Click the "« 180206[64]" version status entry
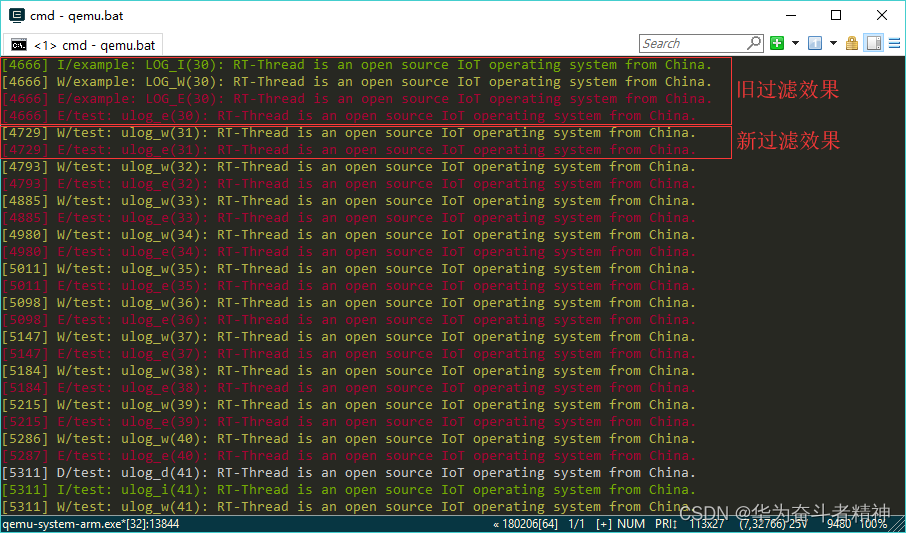Viewport: 906px width, 533px height. click(525, 524)
